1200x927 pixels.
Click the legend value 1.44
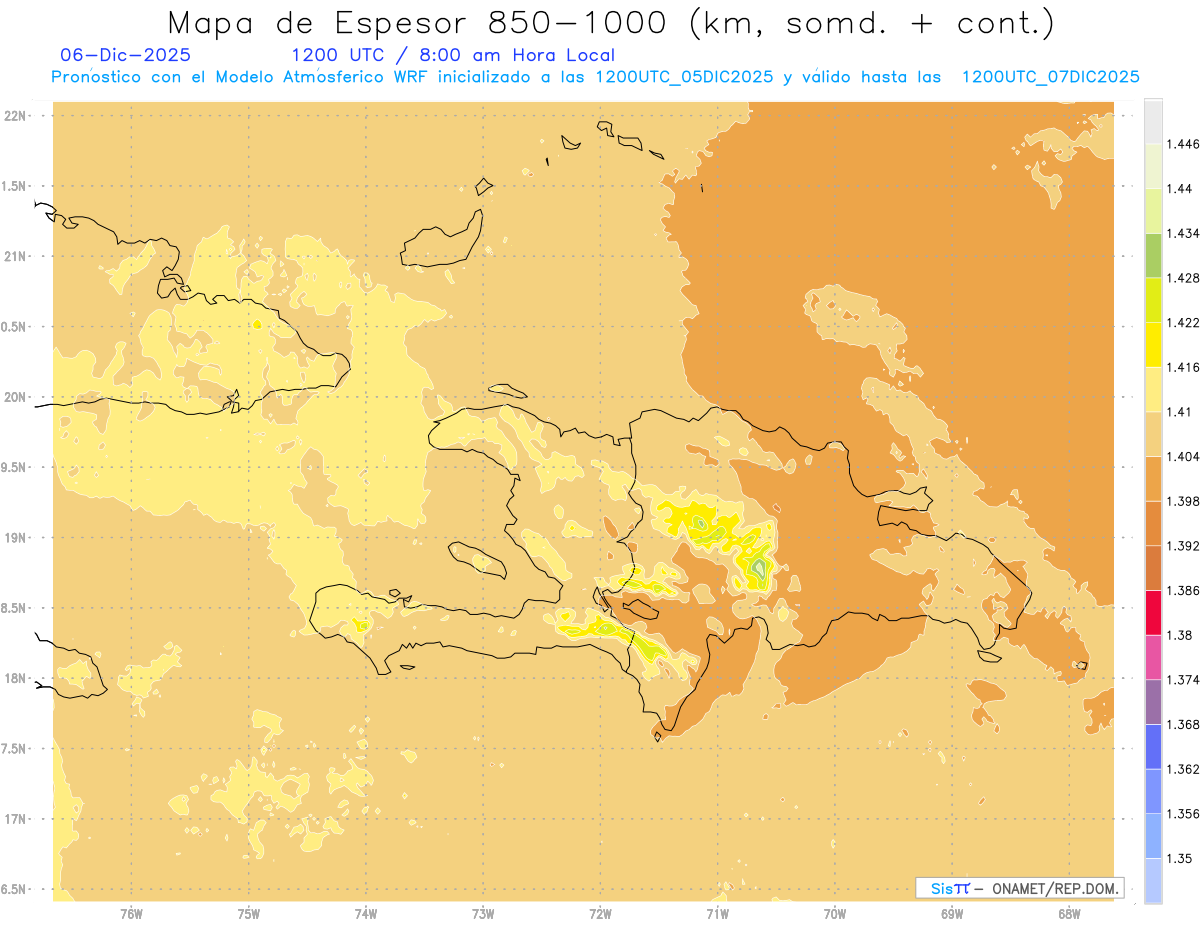coord(1180,189)
